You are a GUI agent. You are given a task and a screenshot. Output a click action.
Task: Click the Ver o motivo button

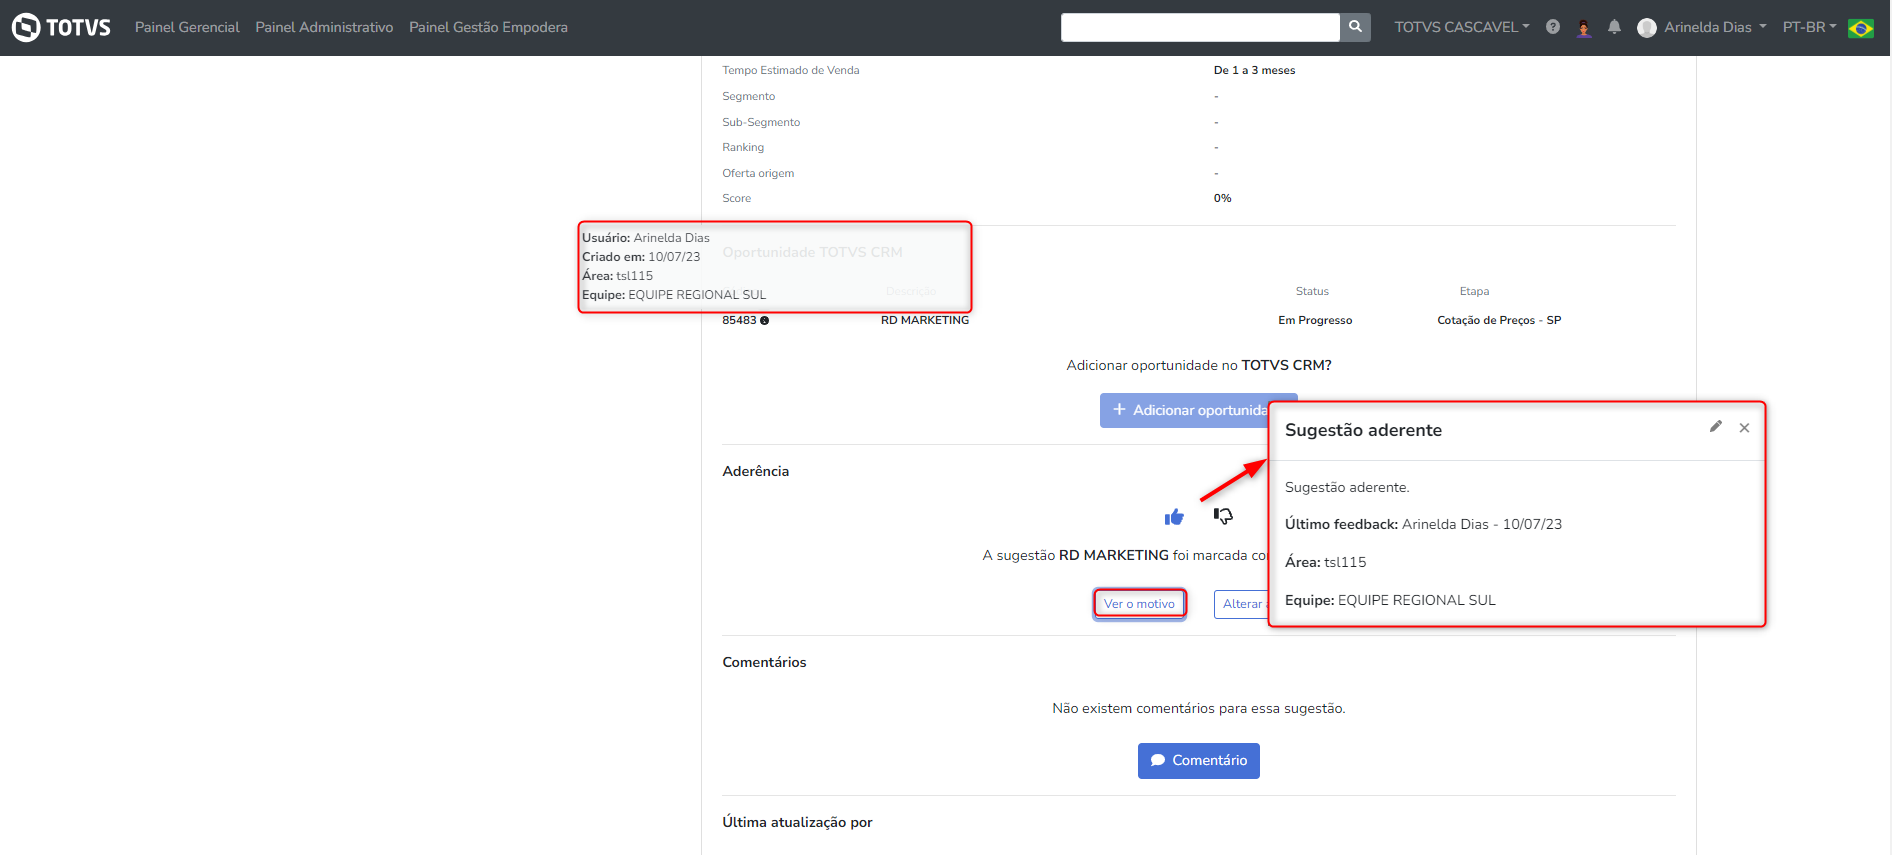point(1139,604)
